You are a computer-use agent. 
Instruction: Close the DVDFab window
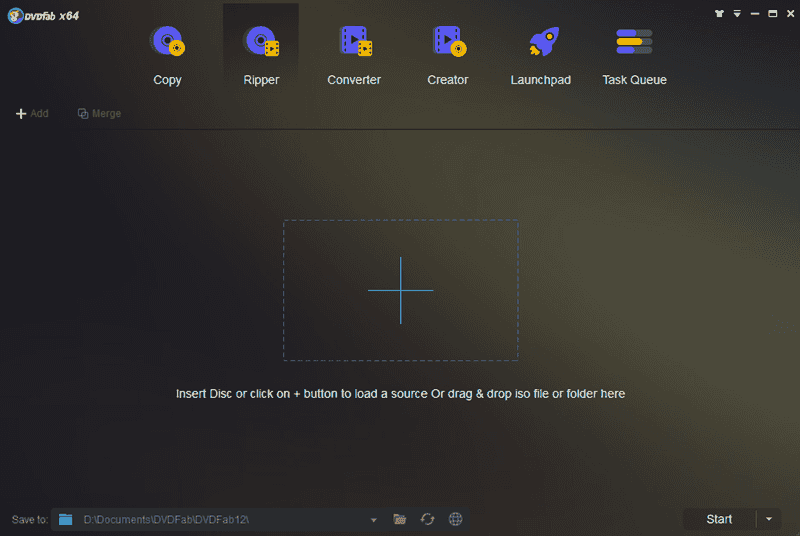pyautogui.click(x=790, y=14)
